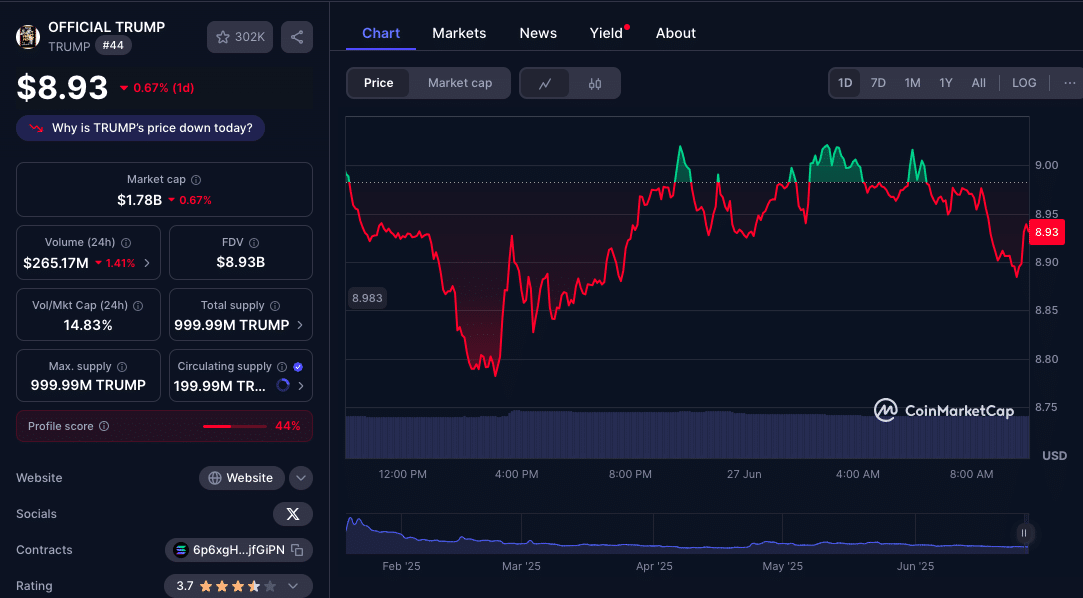Screen dimensions: 1083x598
Task: Open the X social link
Action: pyautogui.click(x=293, y=514)
